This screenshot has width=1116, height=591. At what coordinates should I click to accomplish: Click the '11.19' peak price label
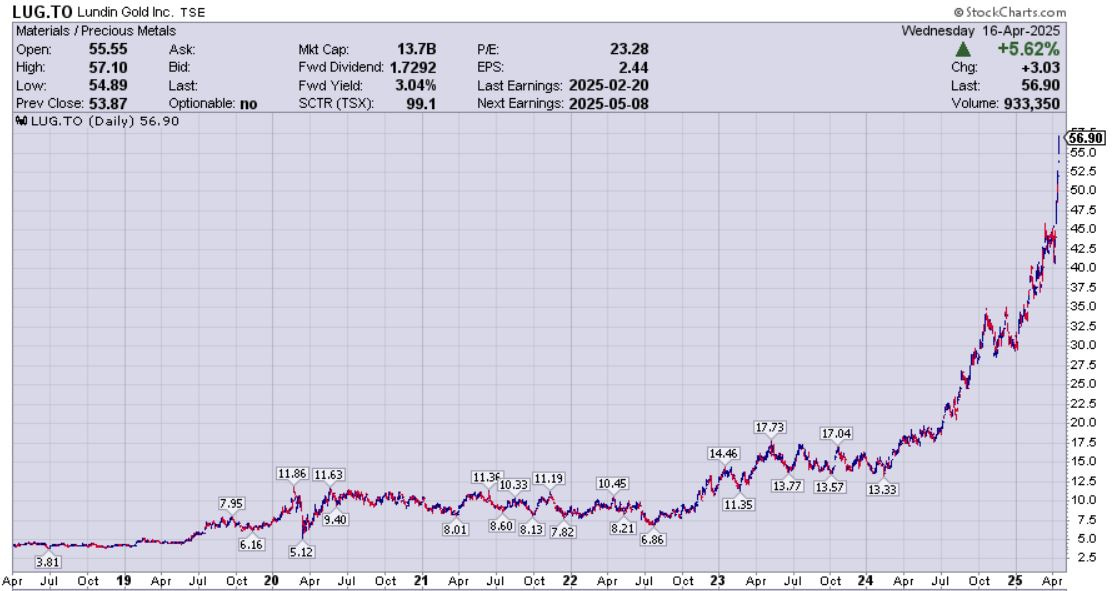tap(549, 478)
